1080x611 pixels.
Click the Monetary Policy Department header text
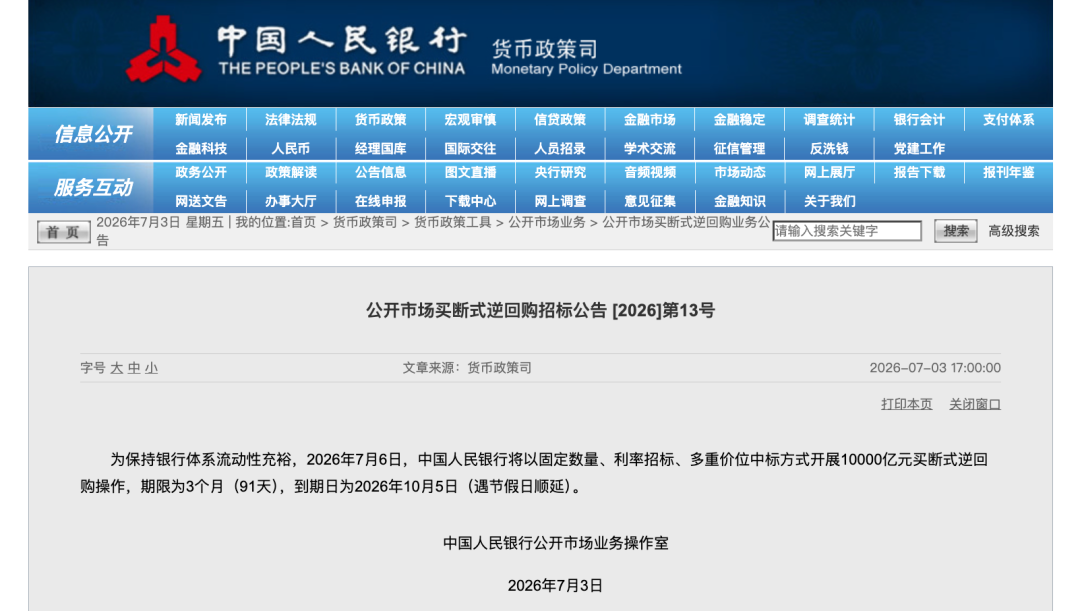tap(586, 69)
